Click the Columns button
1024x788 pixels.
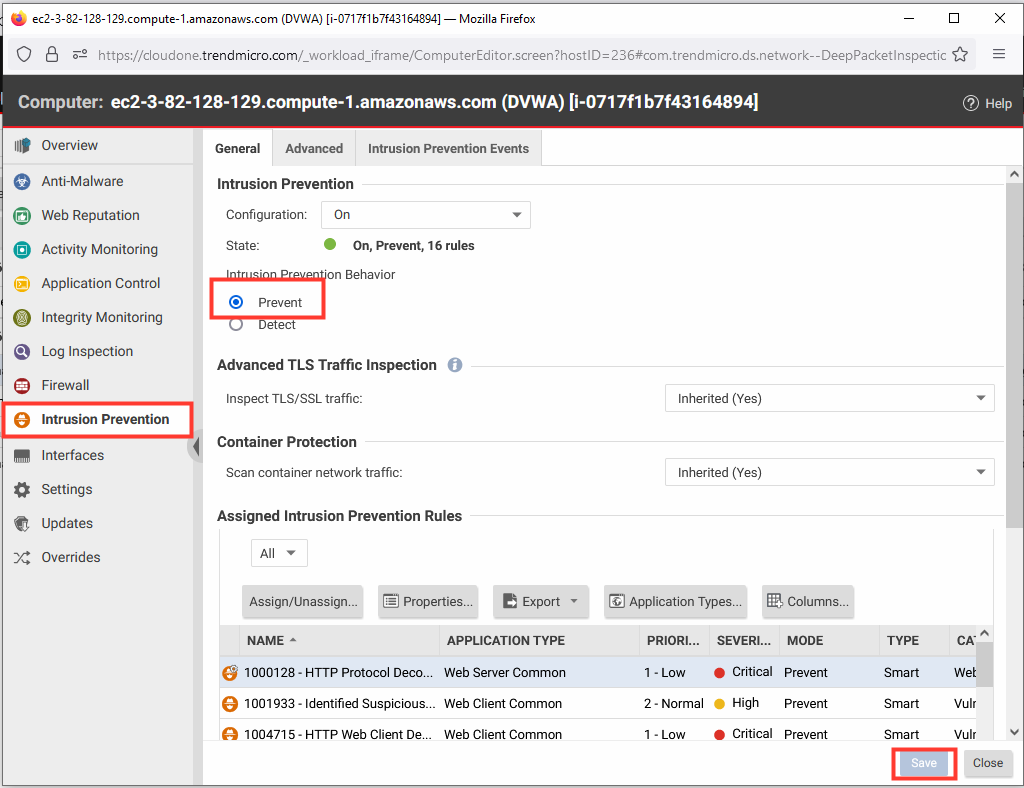click(x=808, y=601)
